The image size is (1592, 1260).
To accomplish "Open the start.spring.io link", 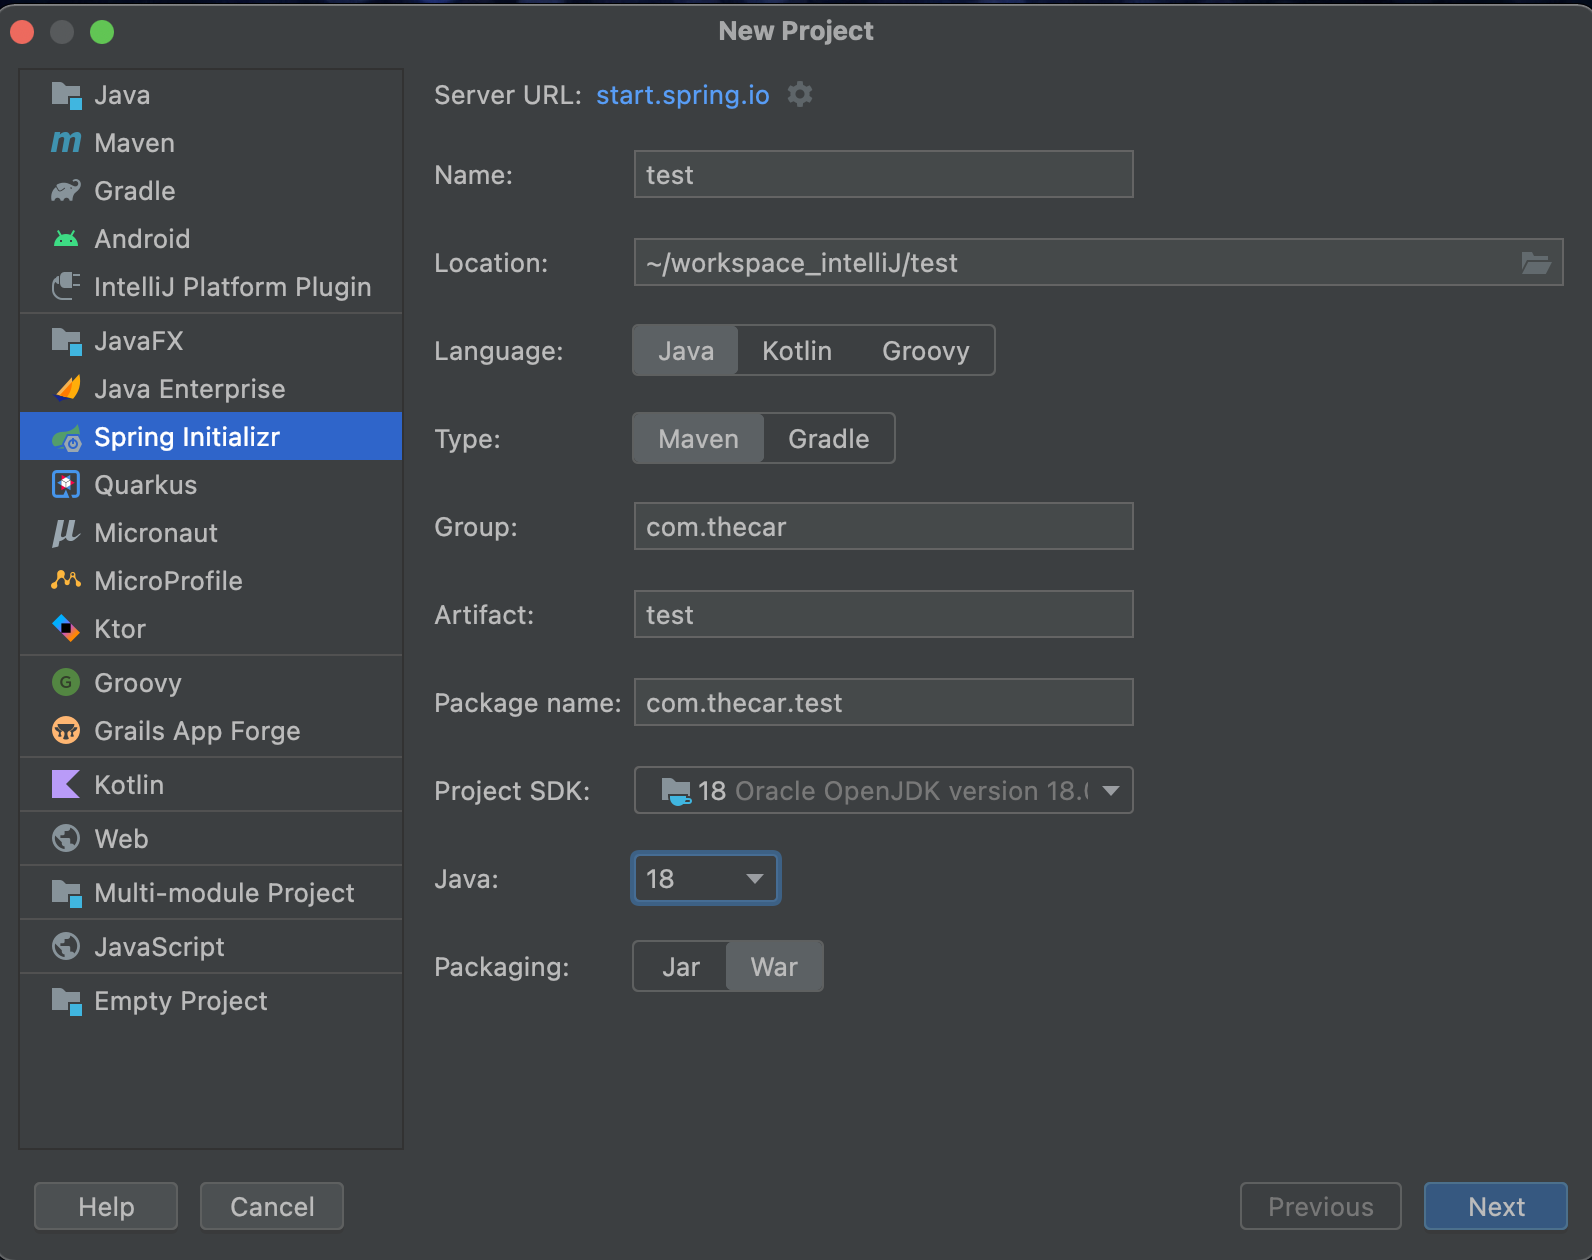I will tap(683, 95).
